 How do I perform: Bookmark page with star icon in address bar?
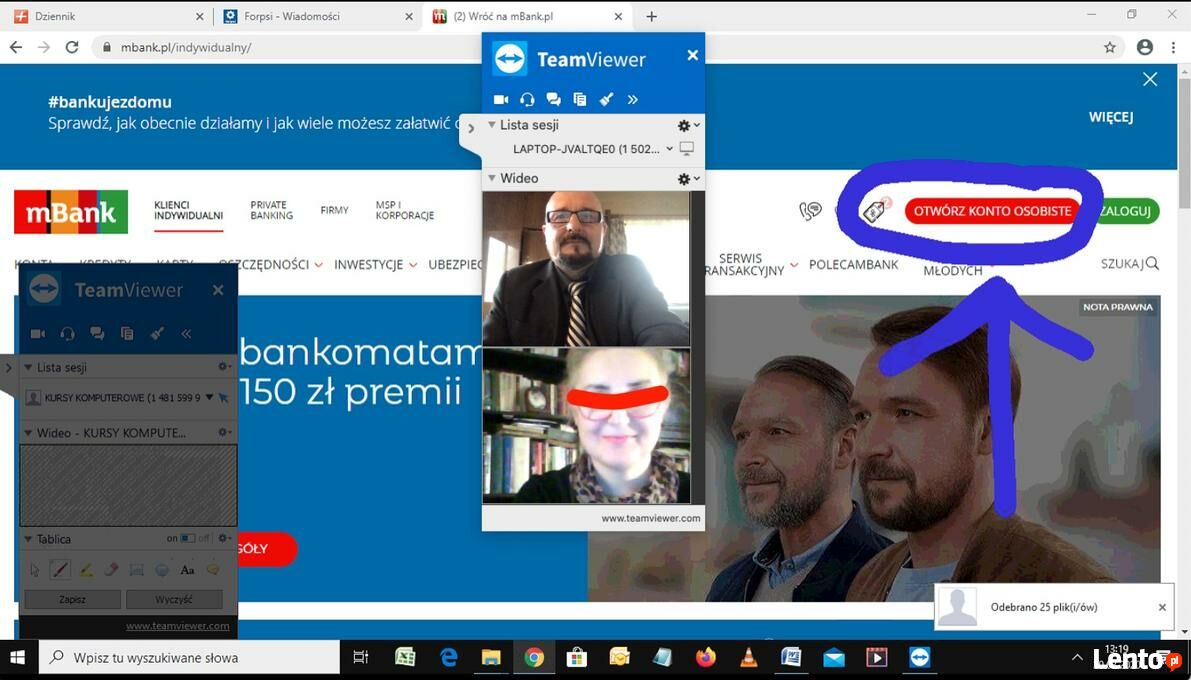pos(1110,47)
